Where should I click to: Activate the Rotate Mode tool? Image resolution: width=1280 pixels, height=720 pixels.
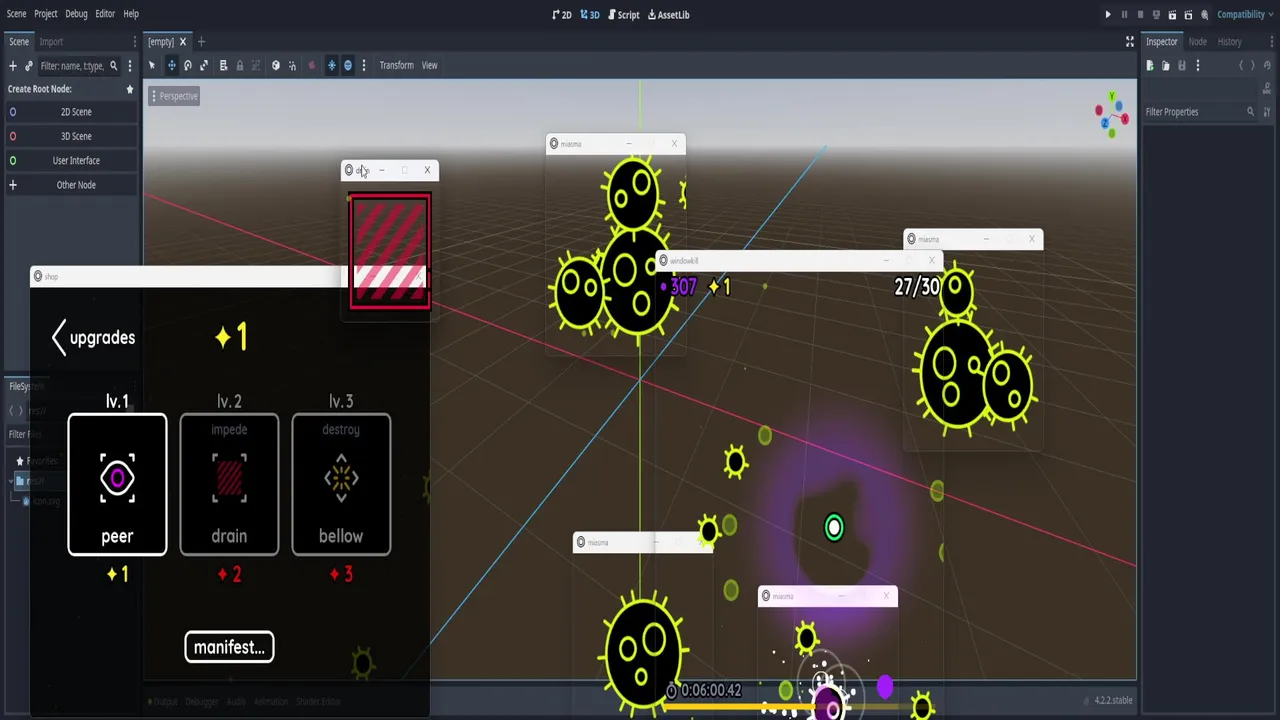pyautogui.click(x=187, y=65)
